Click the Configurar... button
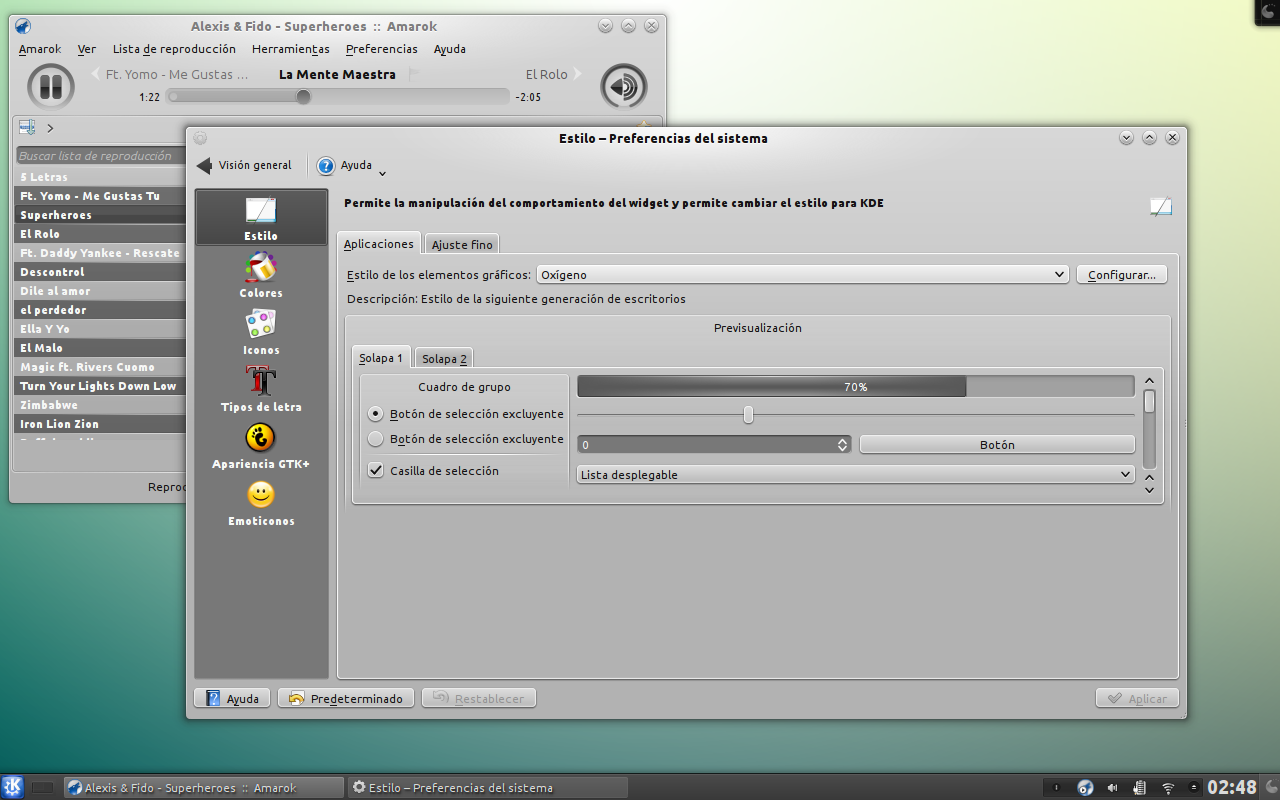 coord(1122,274)
